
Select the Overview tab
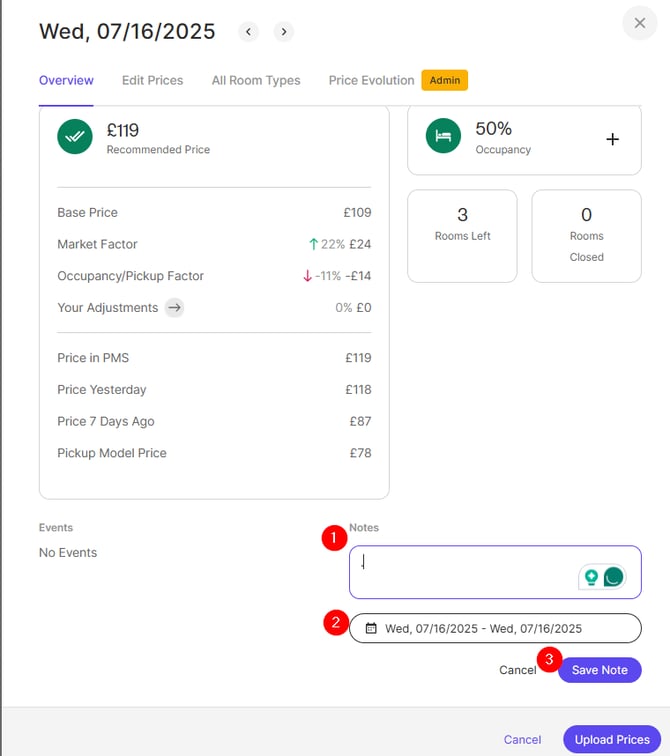point(66,80)
